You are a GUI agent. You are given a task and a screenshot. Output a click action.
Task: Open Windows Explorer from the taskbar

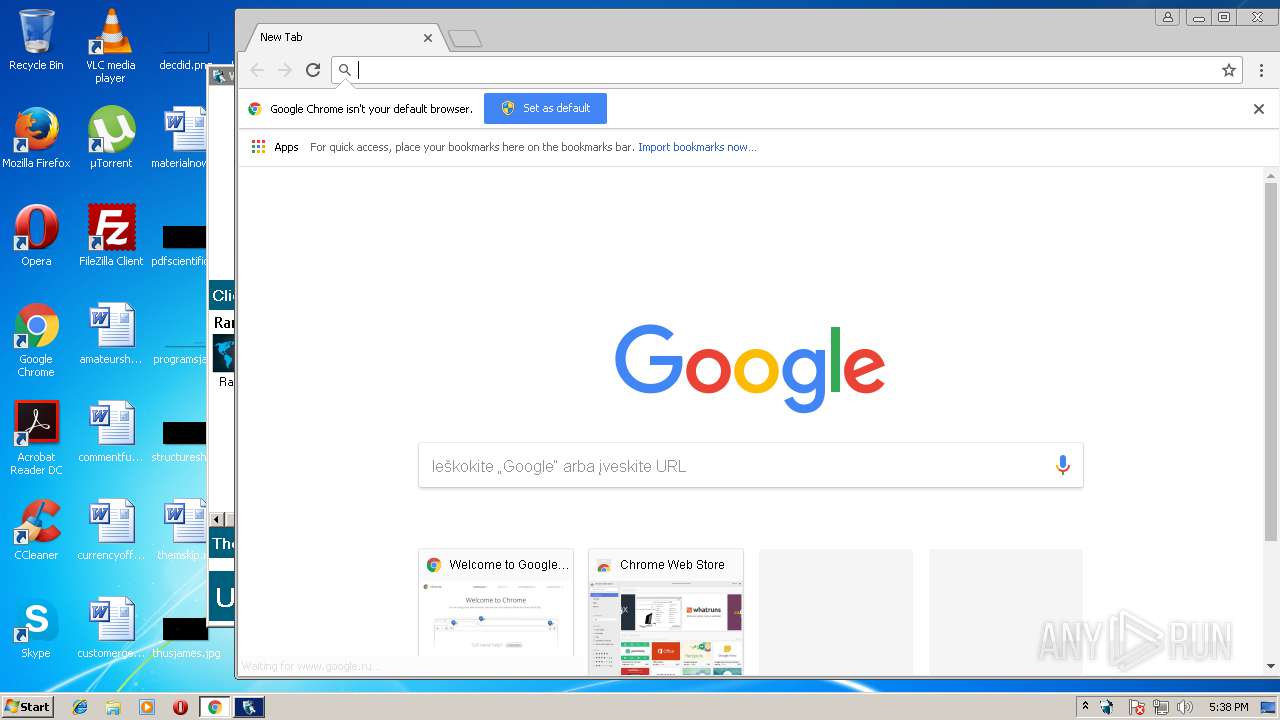[113, 707]
